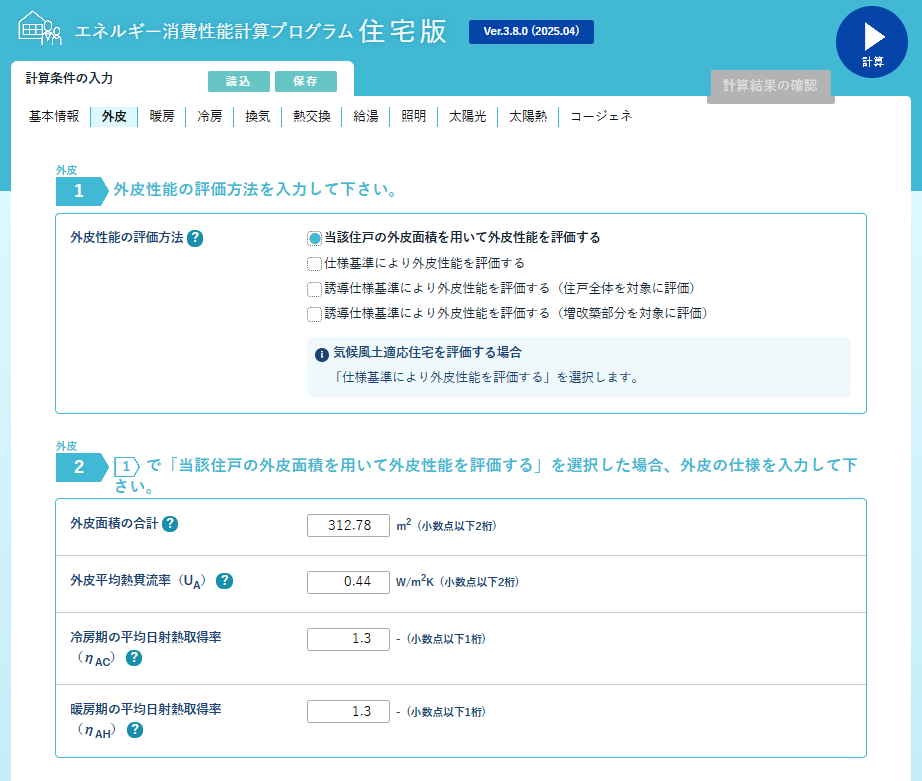Open 計算結果の確認 tab

pyautogui.click(x=770, y=86)
